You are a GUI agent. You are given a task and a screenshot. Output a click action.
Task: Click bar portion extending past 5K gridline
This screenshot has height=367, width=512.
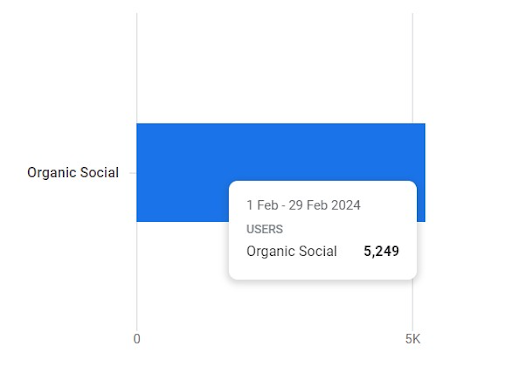(x=419, y=152)
